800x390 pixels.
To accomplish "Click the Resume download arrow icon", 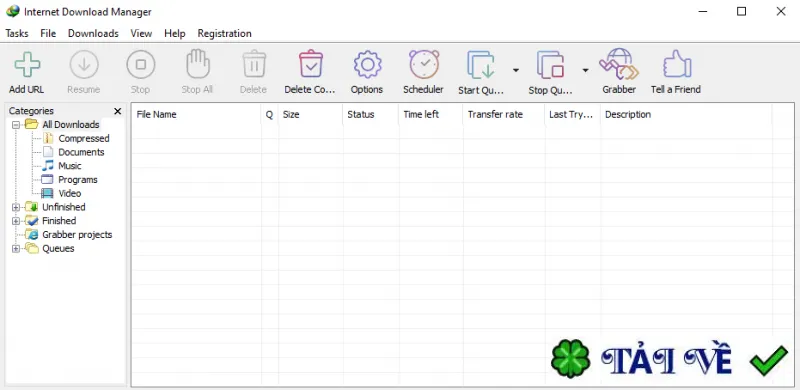I will (84, 65).
